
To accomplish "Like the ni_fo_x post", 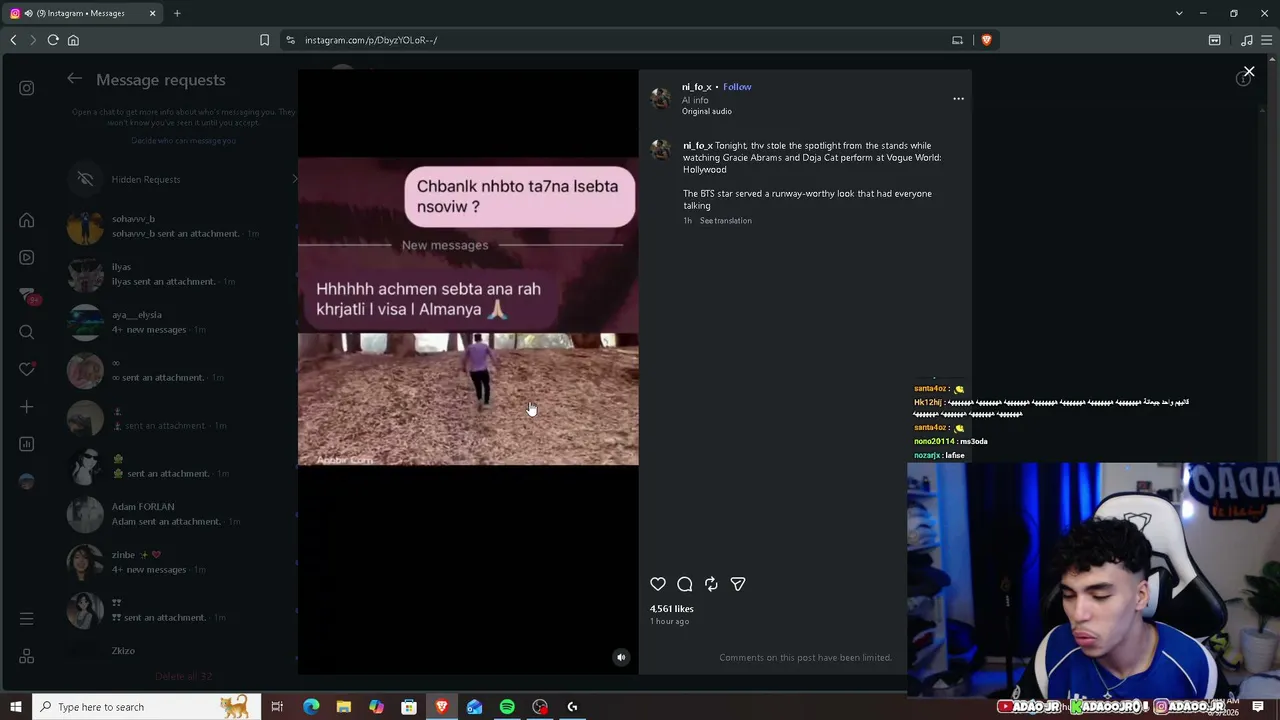I will point(658,584).
